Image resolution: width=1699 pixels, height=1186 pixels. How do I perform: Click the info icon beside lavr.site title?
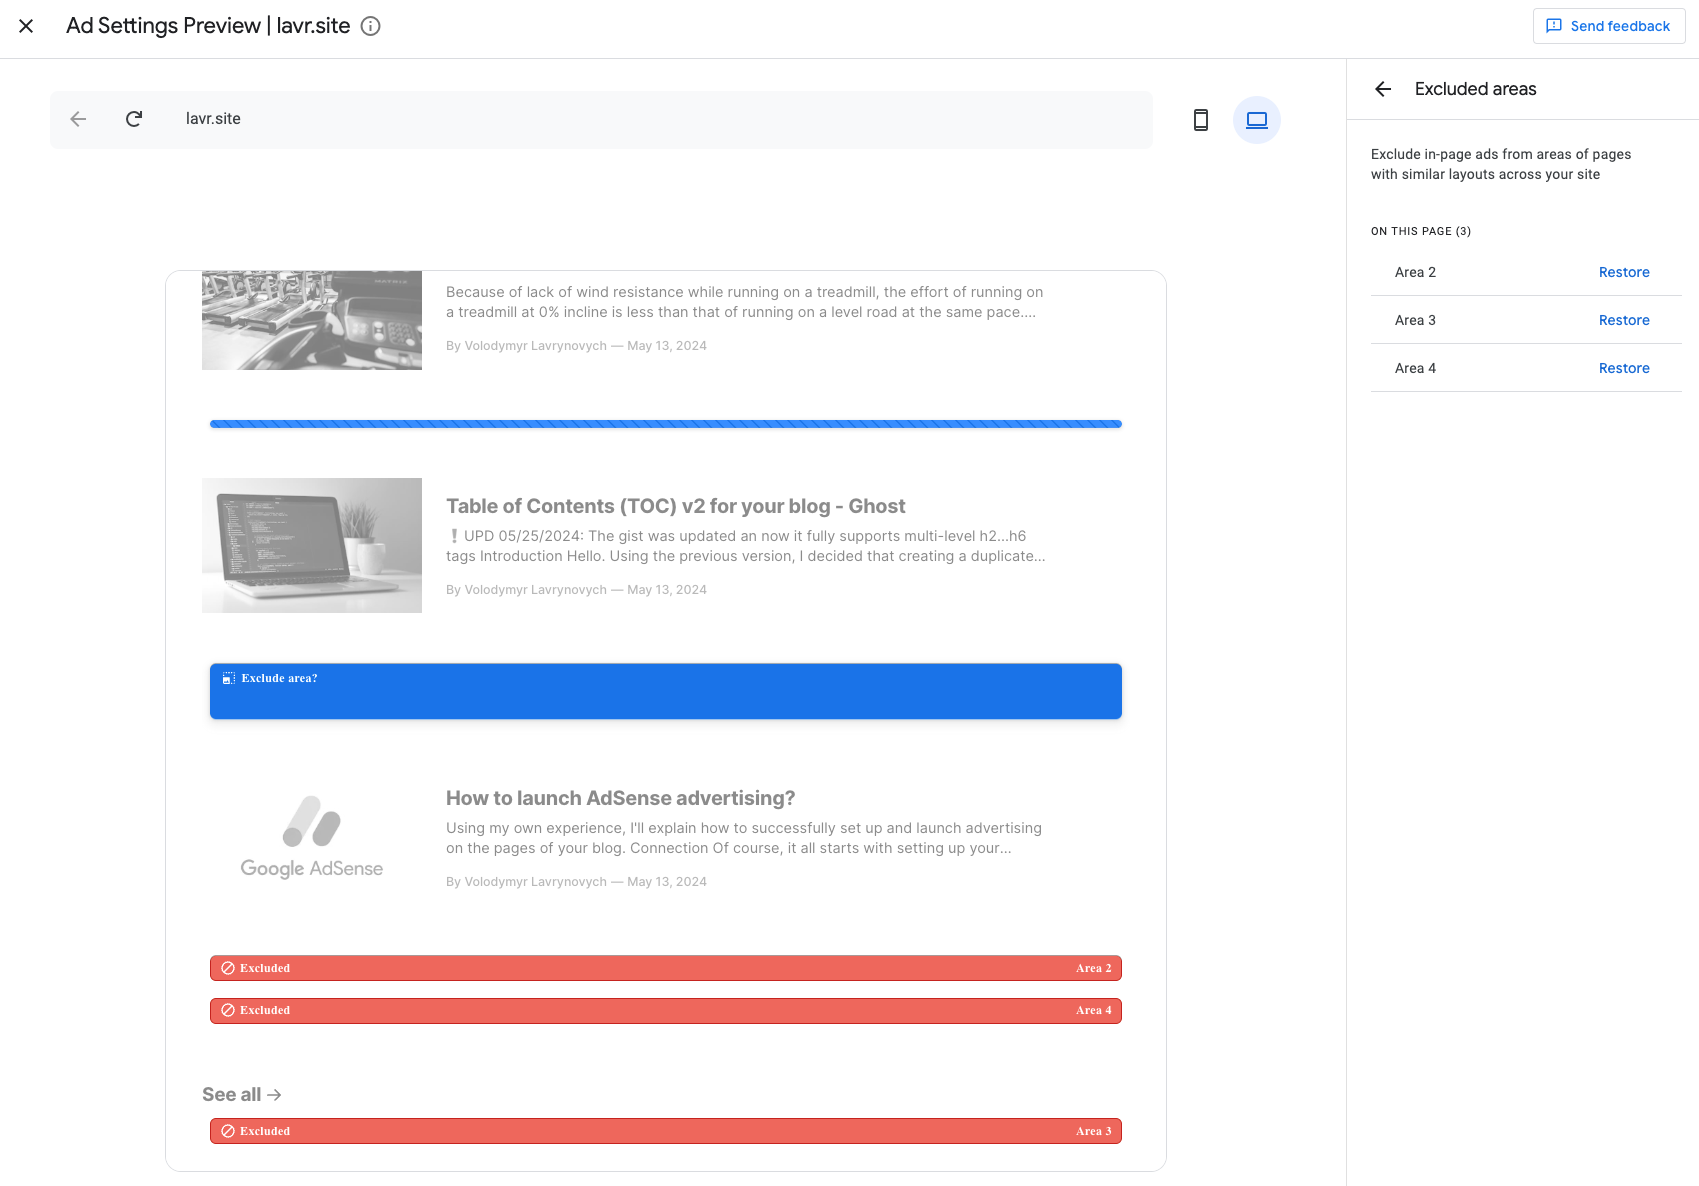pos(371,26)
